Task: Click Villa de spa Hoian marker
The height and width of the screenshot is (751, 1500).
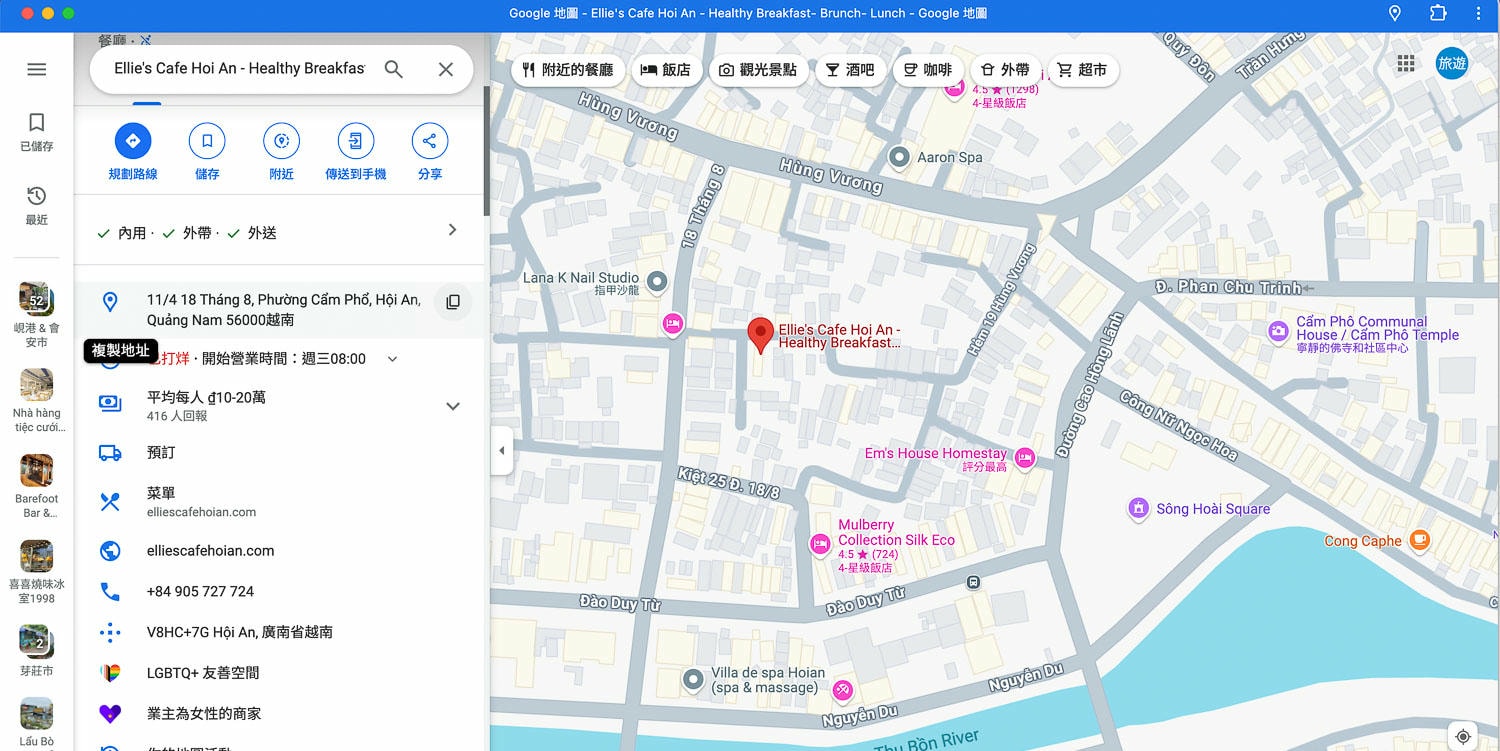Action: 693,680
